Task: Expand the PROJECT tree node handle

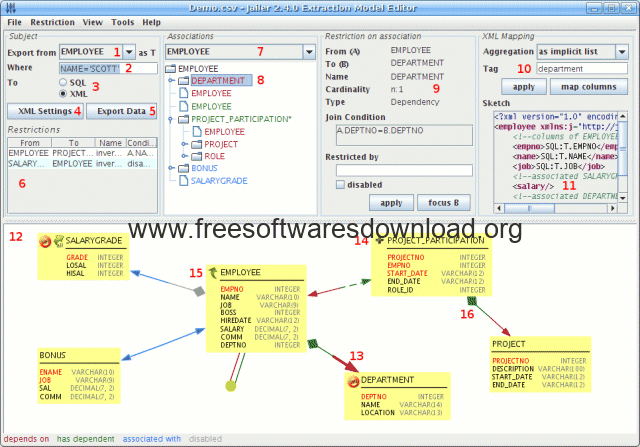Action: 184,144
